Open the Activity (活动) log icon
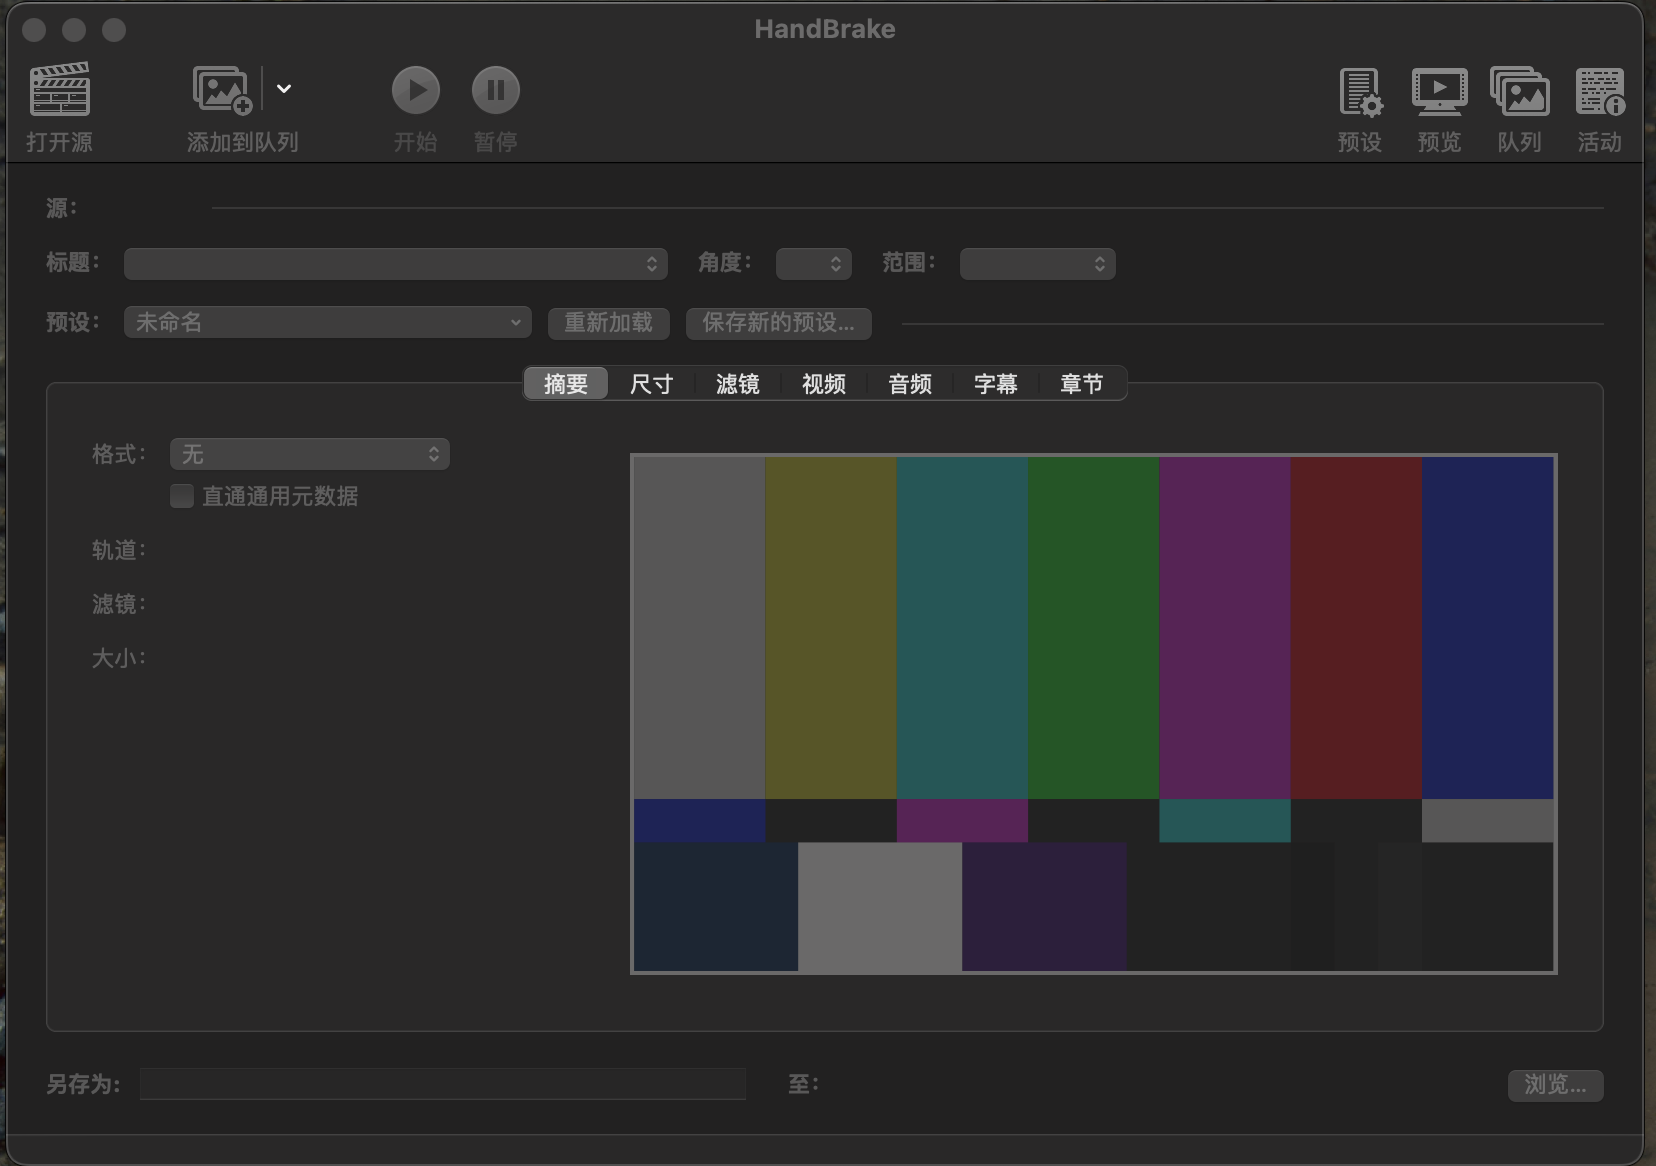 (x=1600, y=91)
